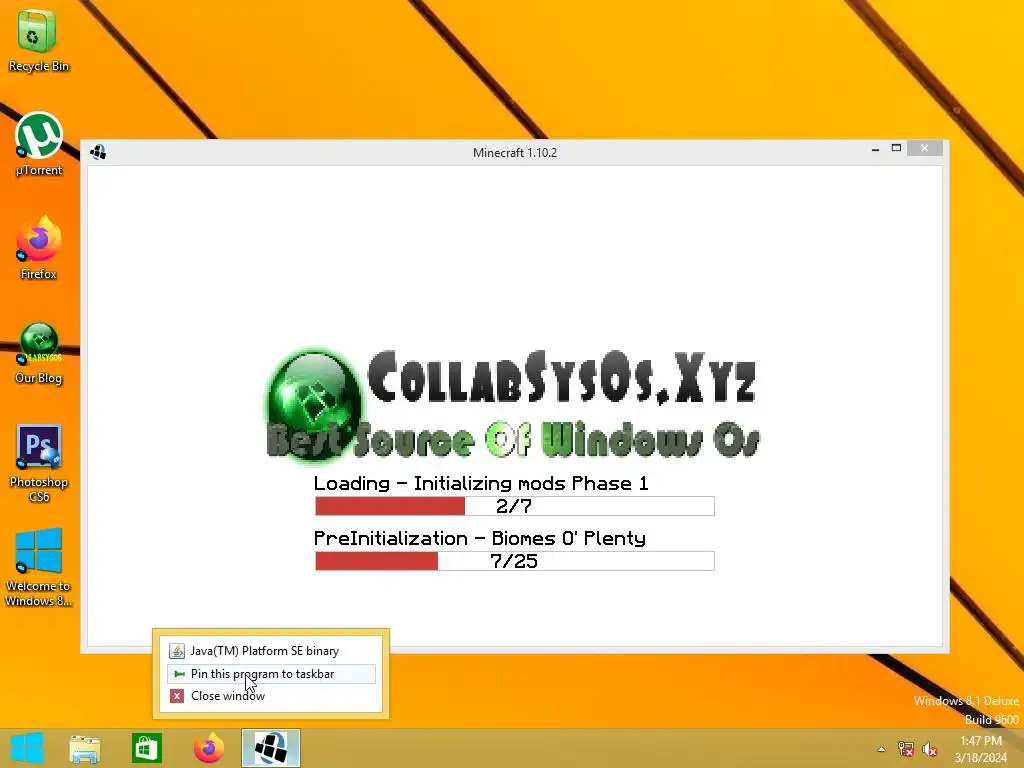Show hidden system tray icons arrow
Viewport: 1024px width, 768px height.
click(x=881, y=749)
